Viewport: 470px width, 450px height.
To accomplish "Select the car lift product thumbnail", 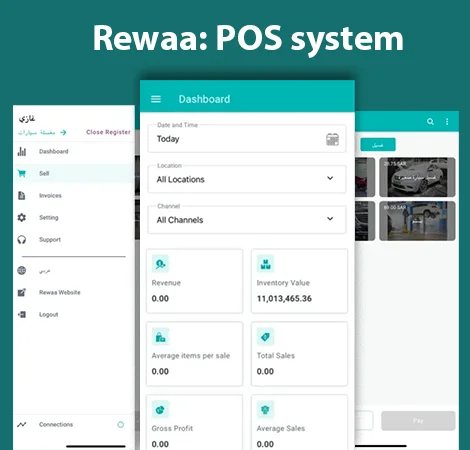I will pyautogui.click(x=417, y=221).
